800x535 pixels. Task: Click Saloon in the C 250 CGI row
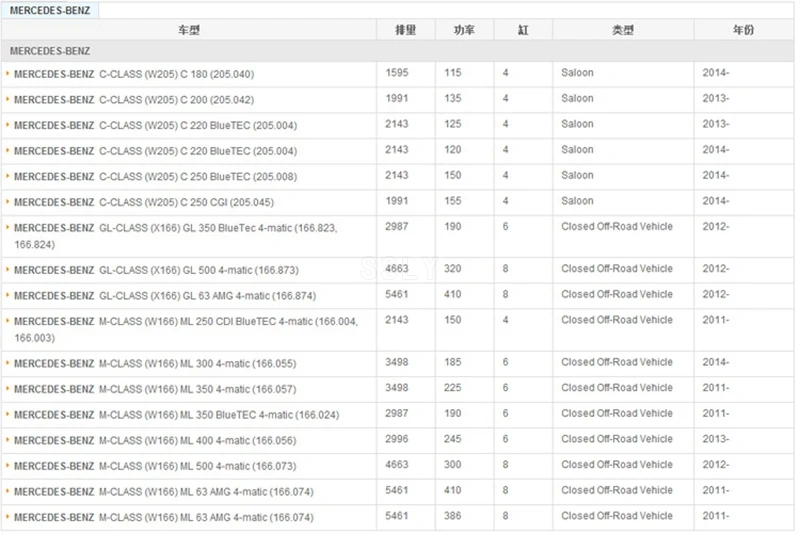tap(578, 201)
